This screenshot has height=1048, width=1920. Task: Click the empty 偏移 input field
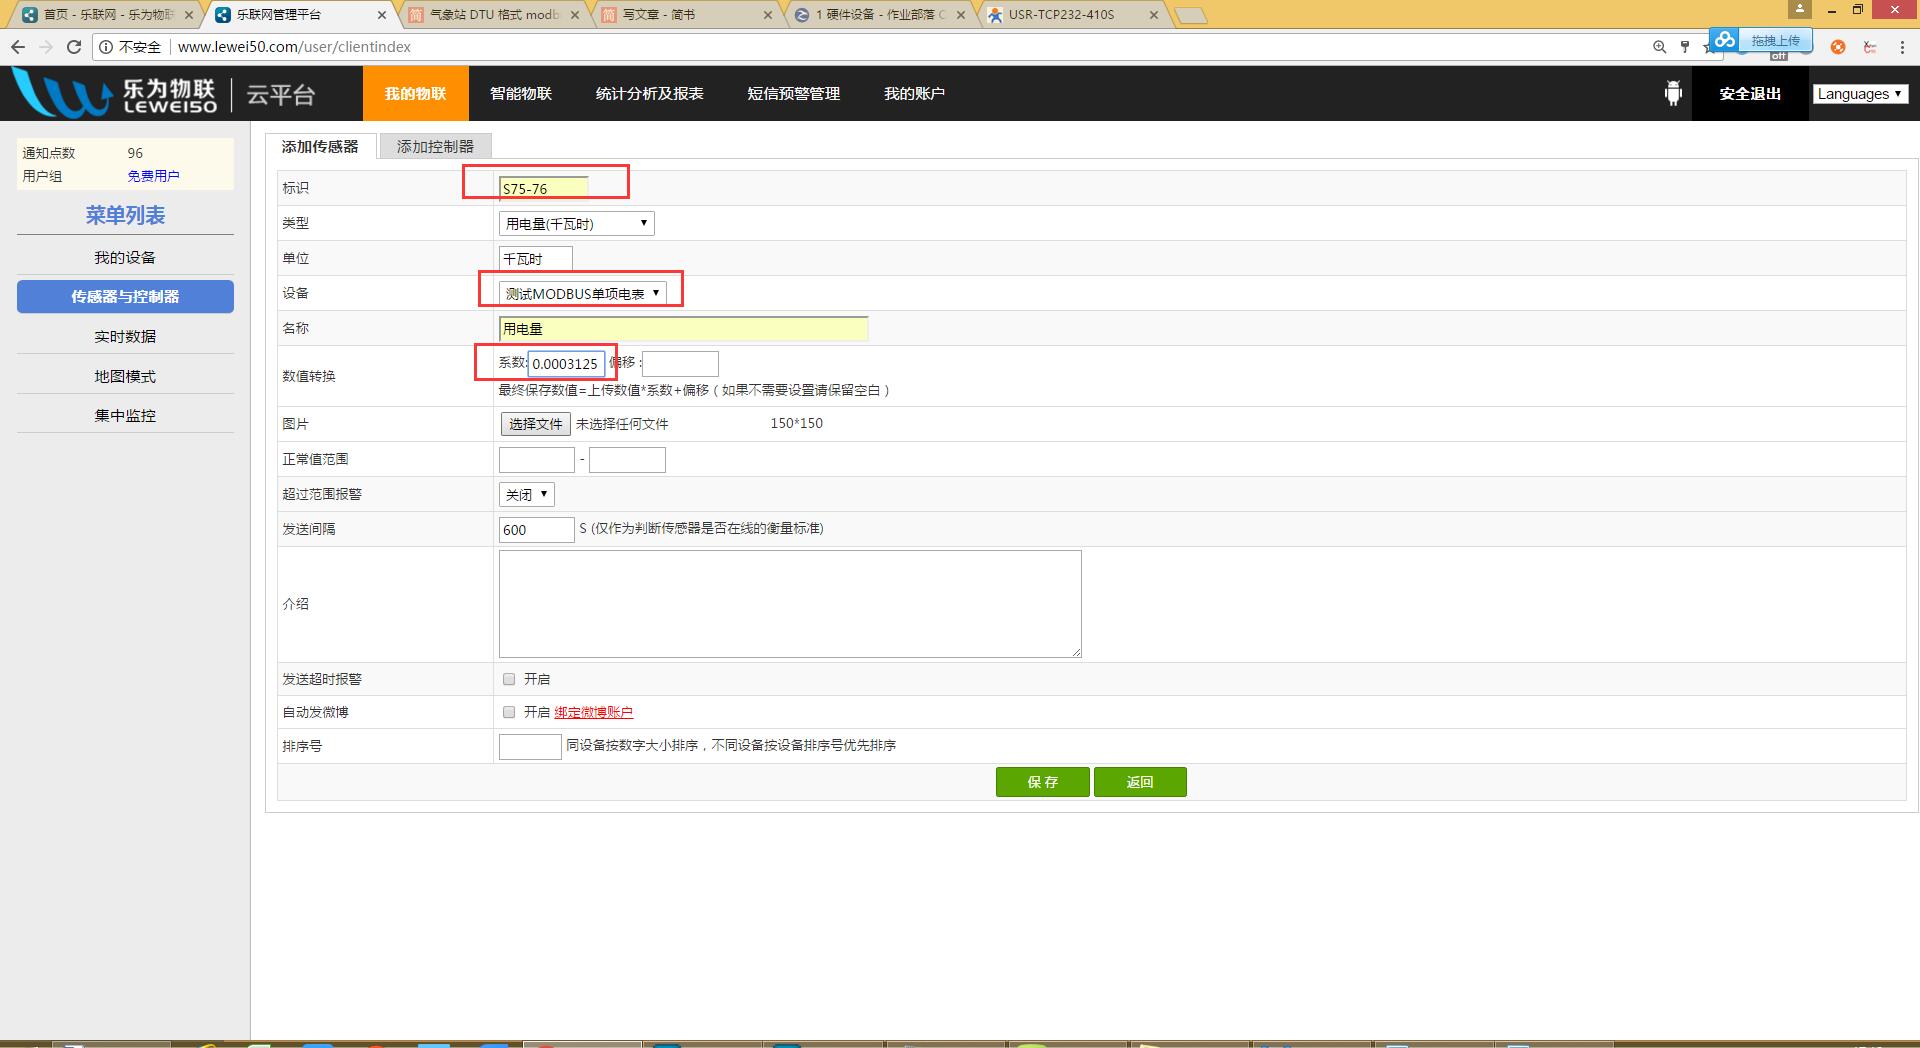(681, 363)
